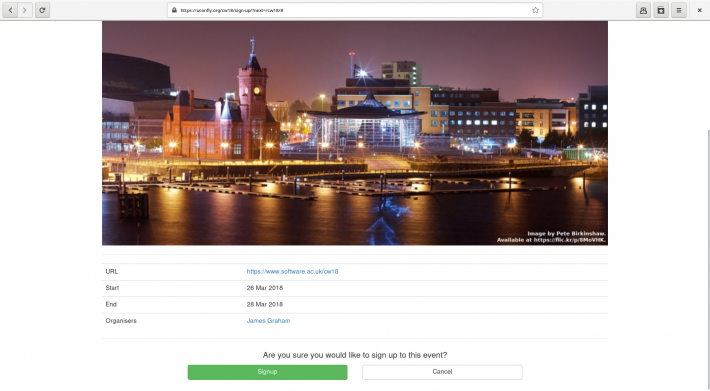The image size is (710, 391).
Task: Click the End row label
Action: click(x=111, y=304)
